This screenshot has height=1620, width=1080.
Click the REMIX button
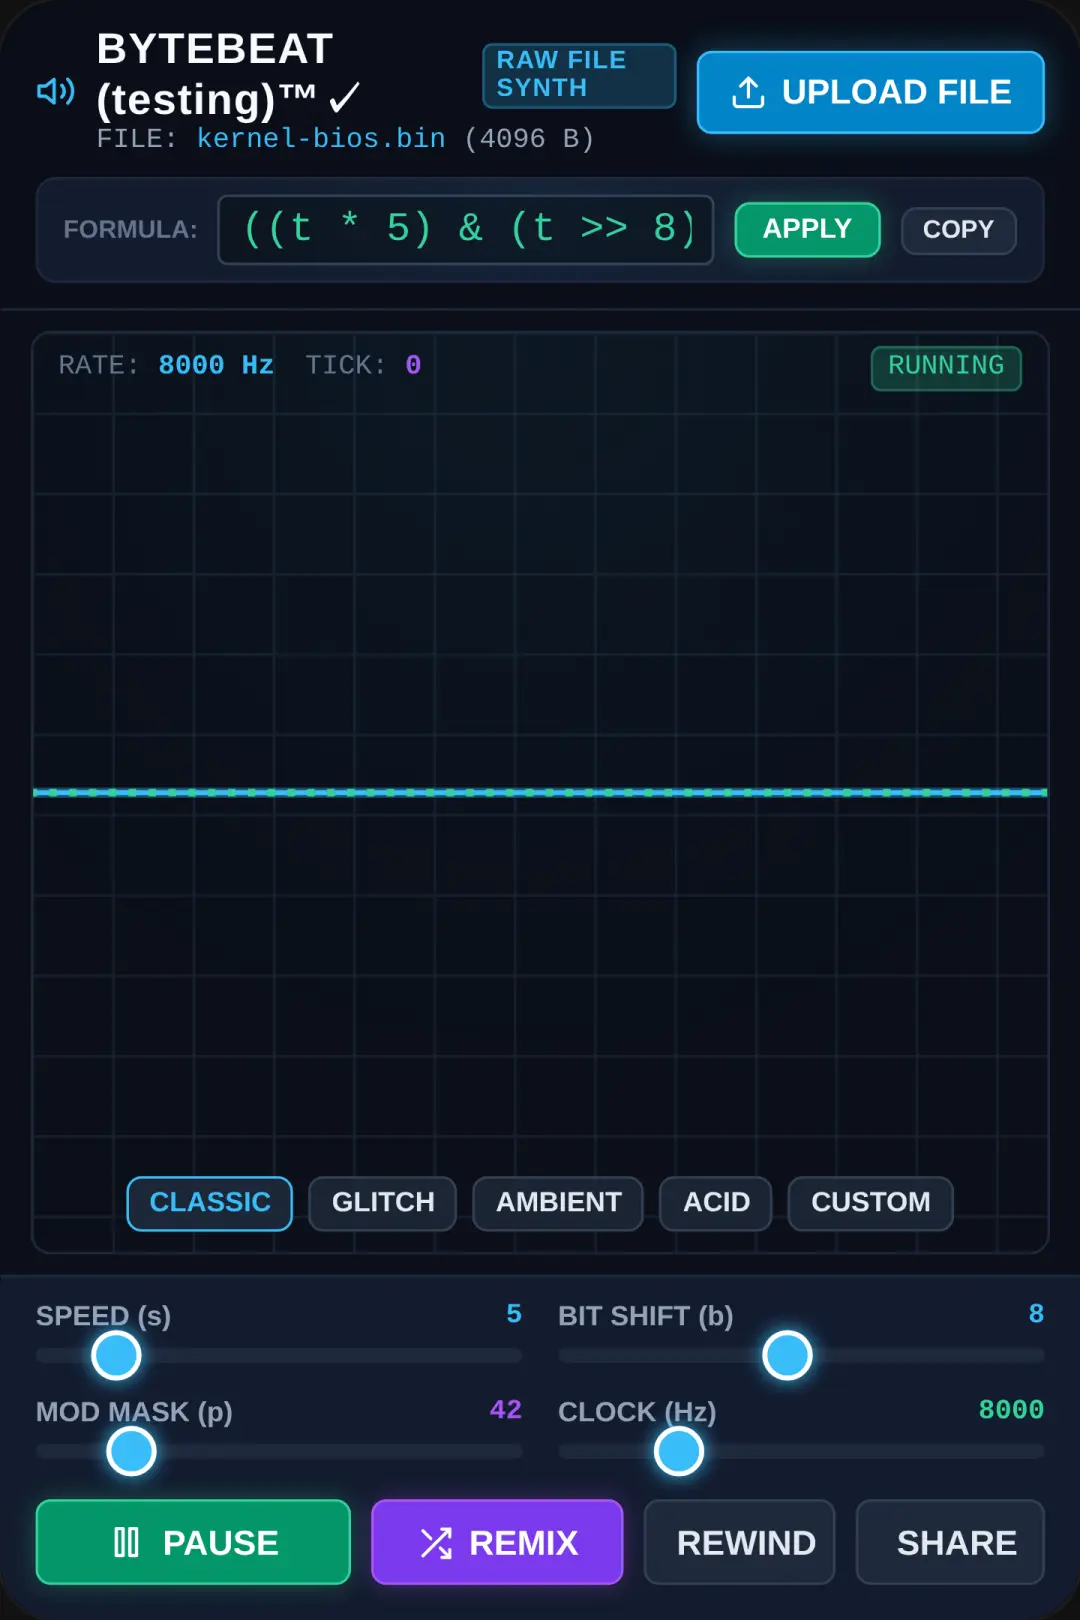[497, 1542]
